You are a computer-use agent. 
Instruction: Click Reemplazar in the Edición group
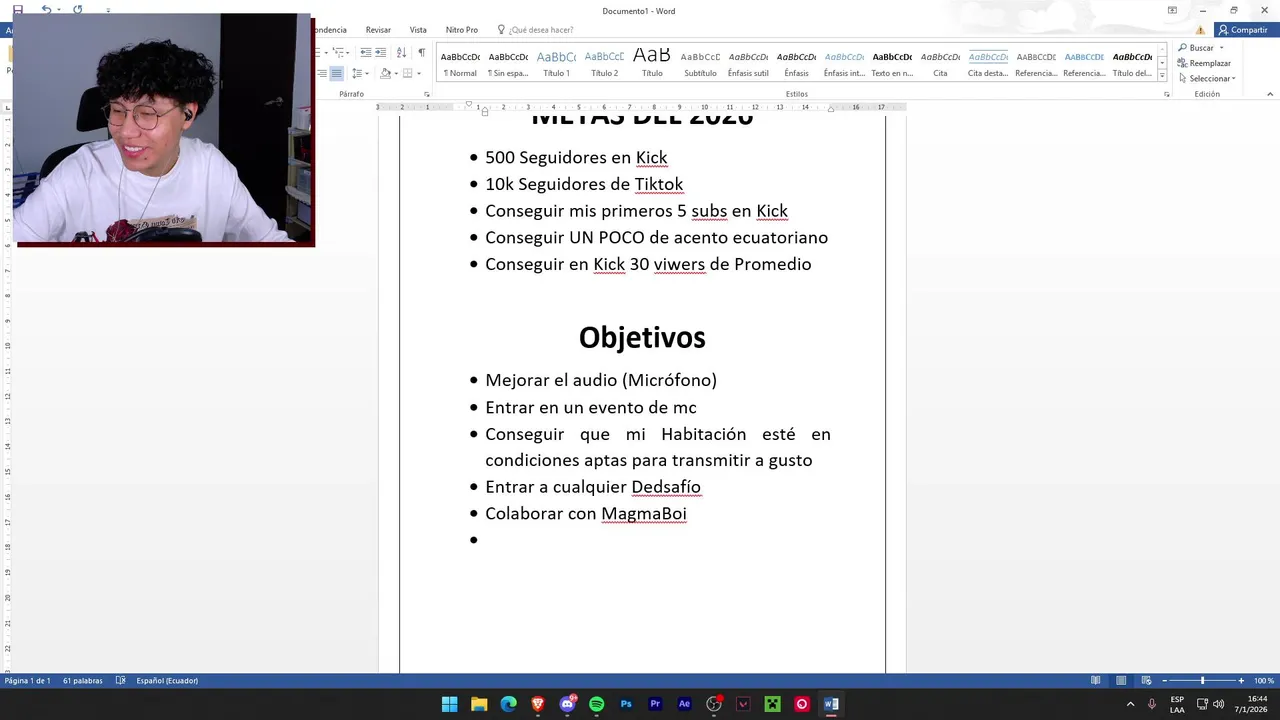tap(1204, 63)
